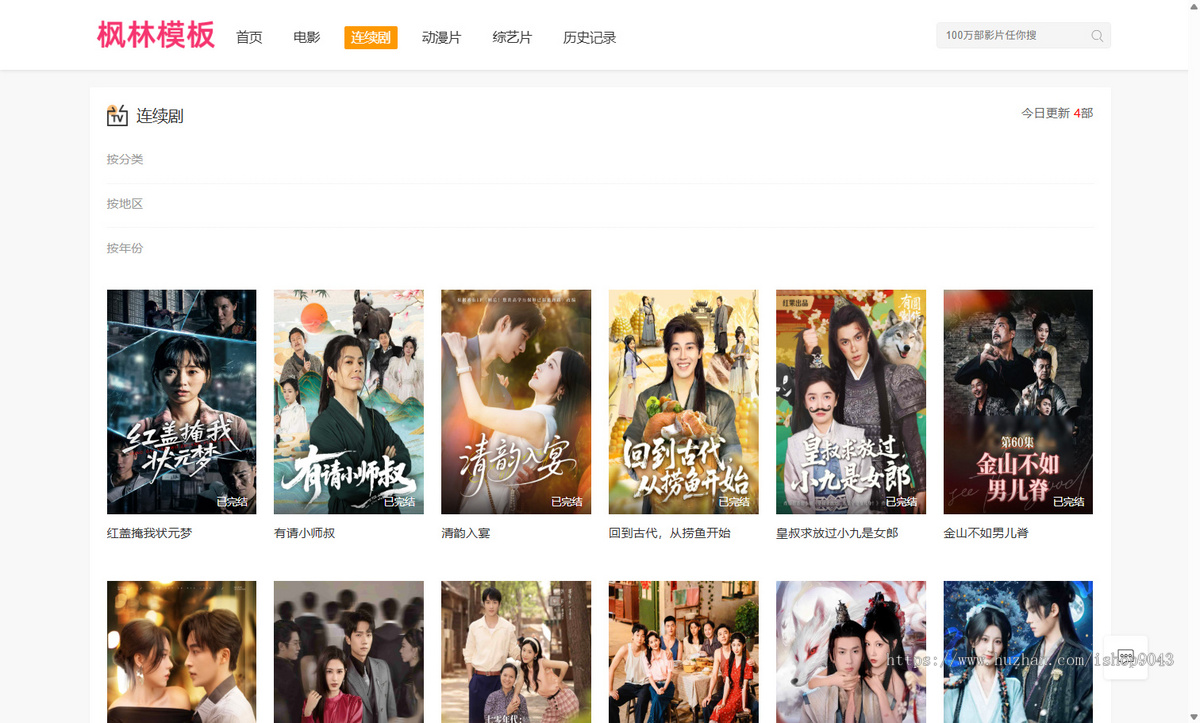1200x723 pixels.
Task: Open the floating chat bubble icon
Action: pos(1125,658)
